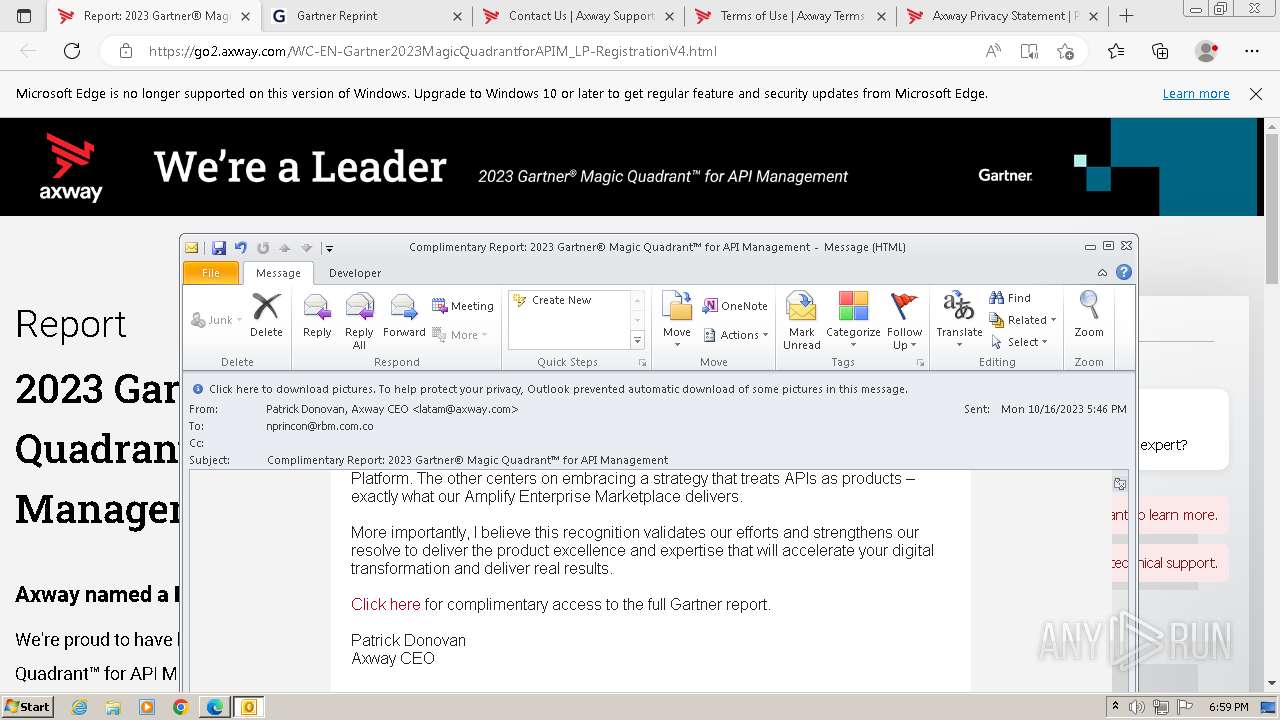Save the message via Quick Access toolbar
Image resolution: width=1280 pixels, height=720 pixels.
click(219, 248)
